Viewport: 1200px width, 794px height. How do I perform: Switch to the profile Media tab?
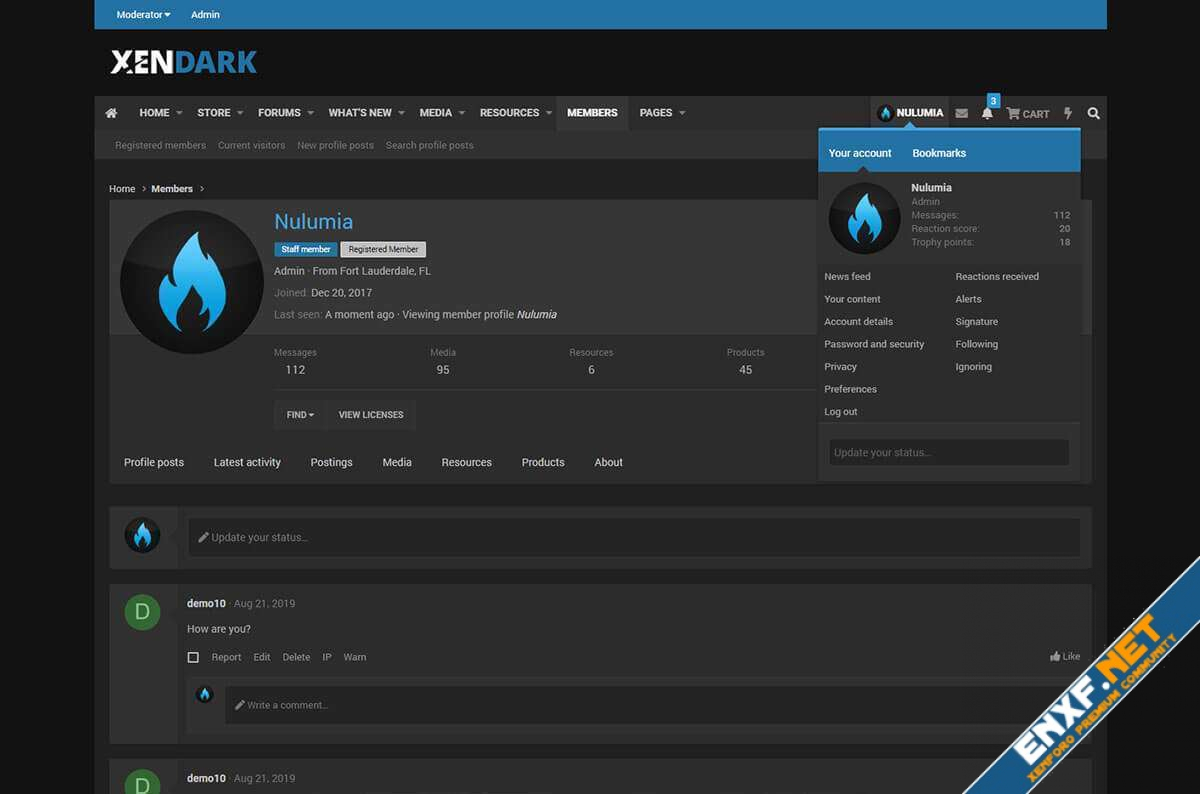[397, 462]
